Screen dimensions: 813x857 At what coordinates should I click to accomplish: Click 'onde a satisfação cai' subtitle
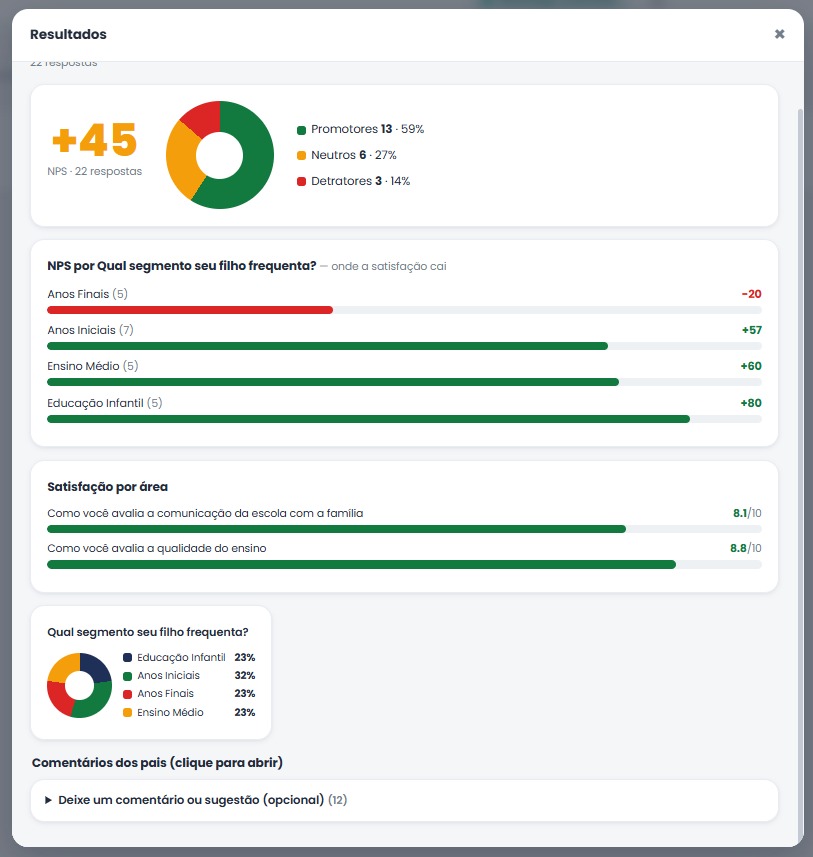point(389,266)
